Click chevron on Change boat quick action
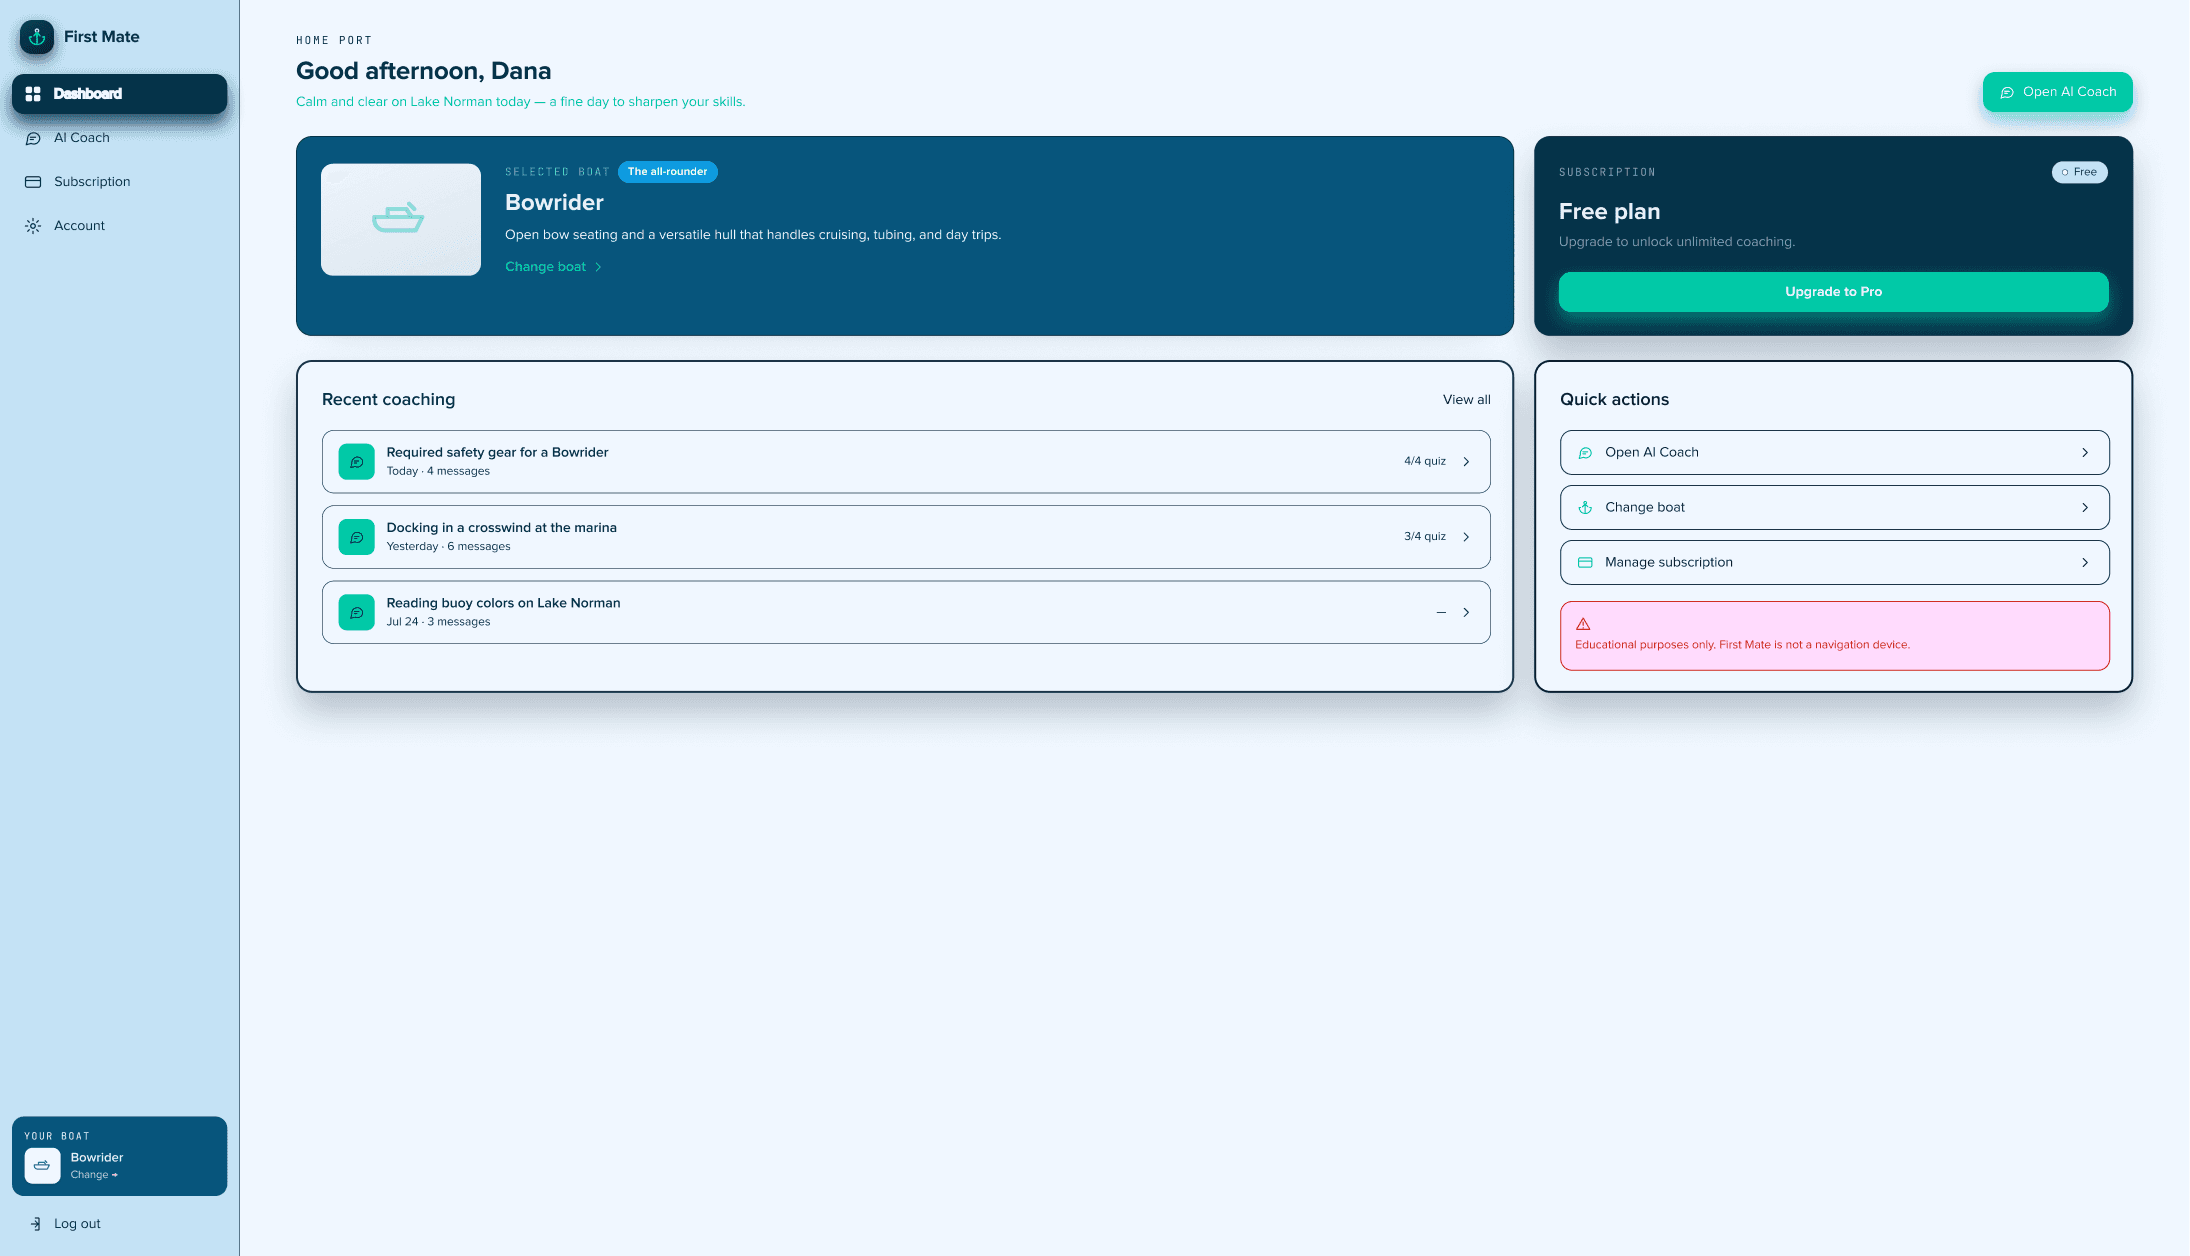 (x=2085, y=508)
